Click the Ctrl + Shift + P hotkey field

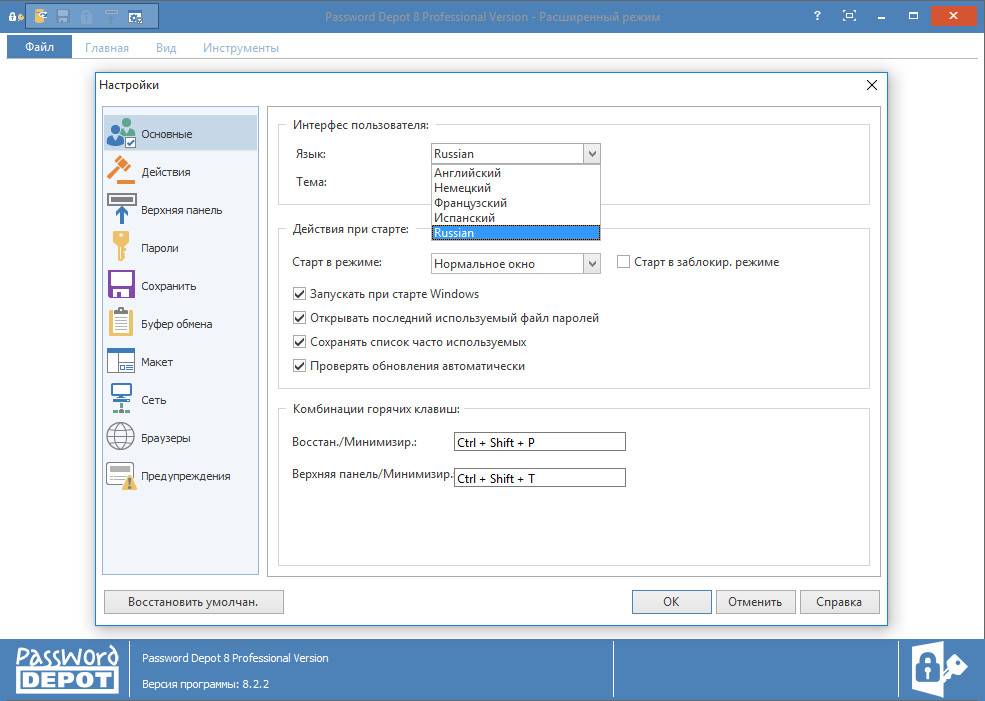pyautogui.click(x=540, y=442)
